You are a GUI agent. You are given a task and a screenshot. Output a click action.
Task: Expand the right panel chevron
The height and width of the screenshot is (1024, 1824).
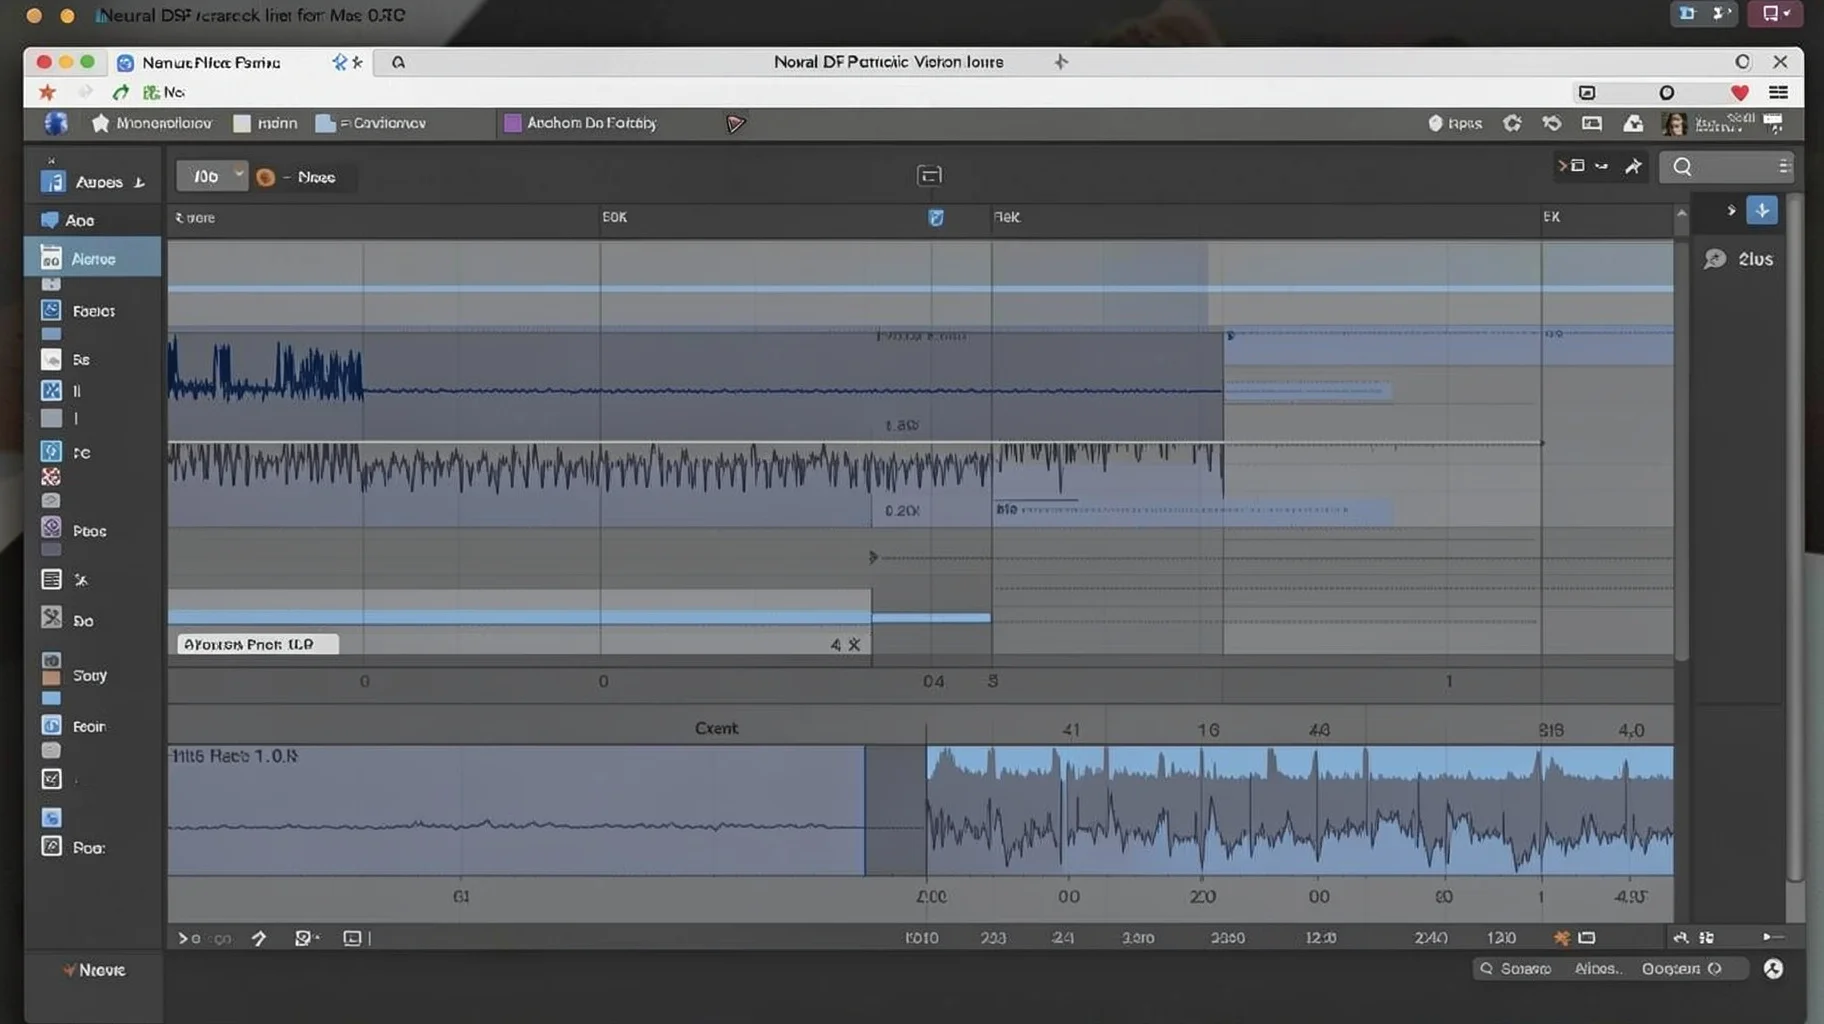(x=1731, y=210)
